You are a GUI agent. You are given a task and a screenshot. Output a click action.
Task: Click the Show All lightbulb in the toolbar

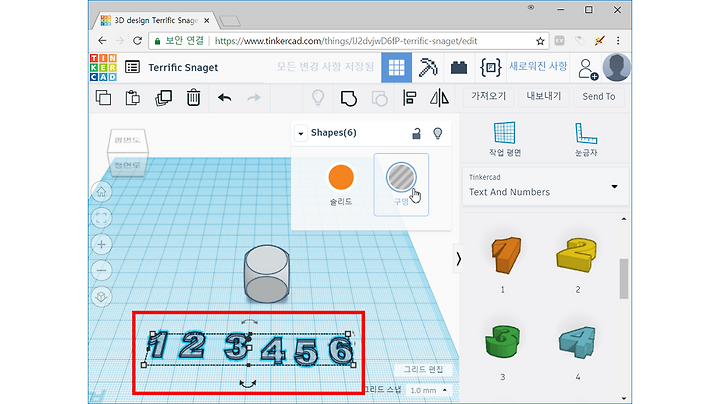(318, 98)
